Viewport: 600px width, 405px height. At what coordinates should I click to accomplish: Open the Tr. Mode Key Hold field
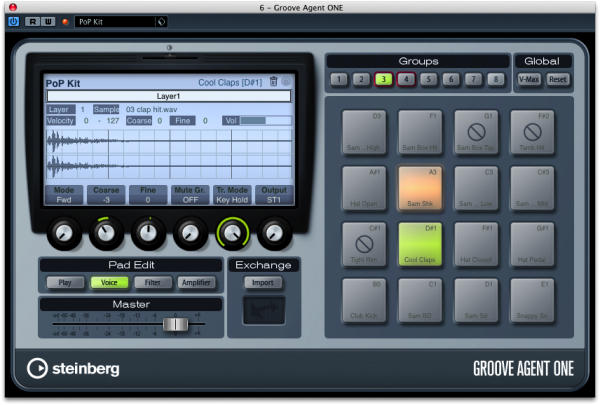pyautogui.click(x=232, y=195)
